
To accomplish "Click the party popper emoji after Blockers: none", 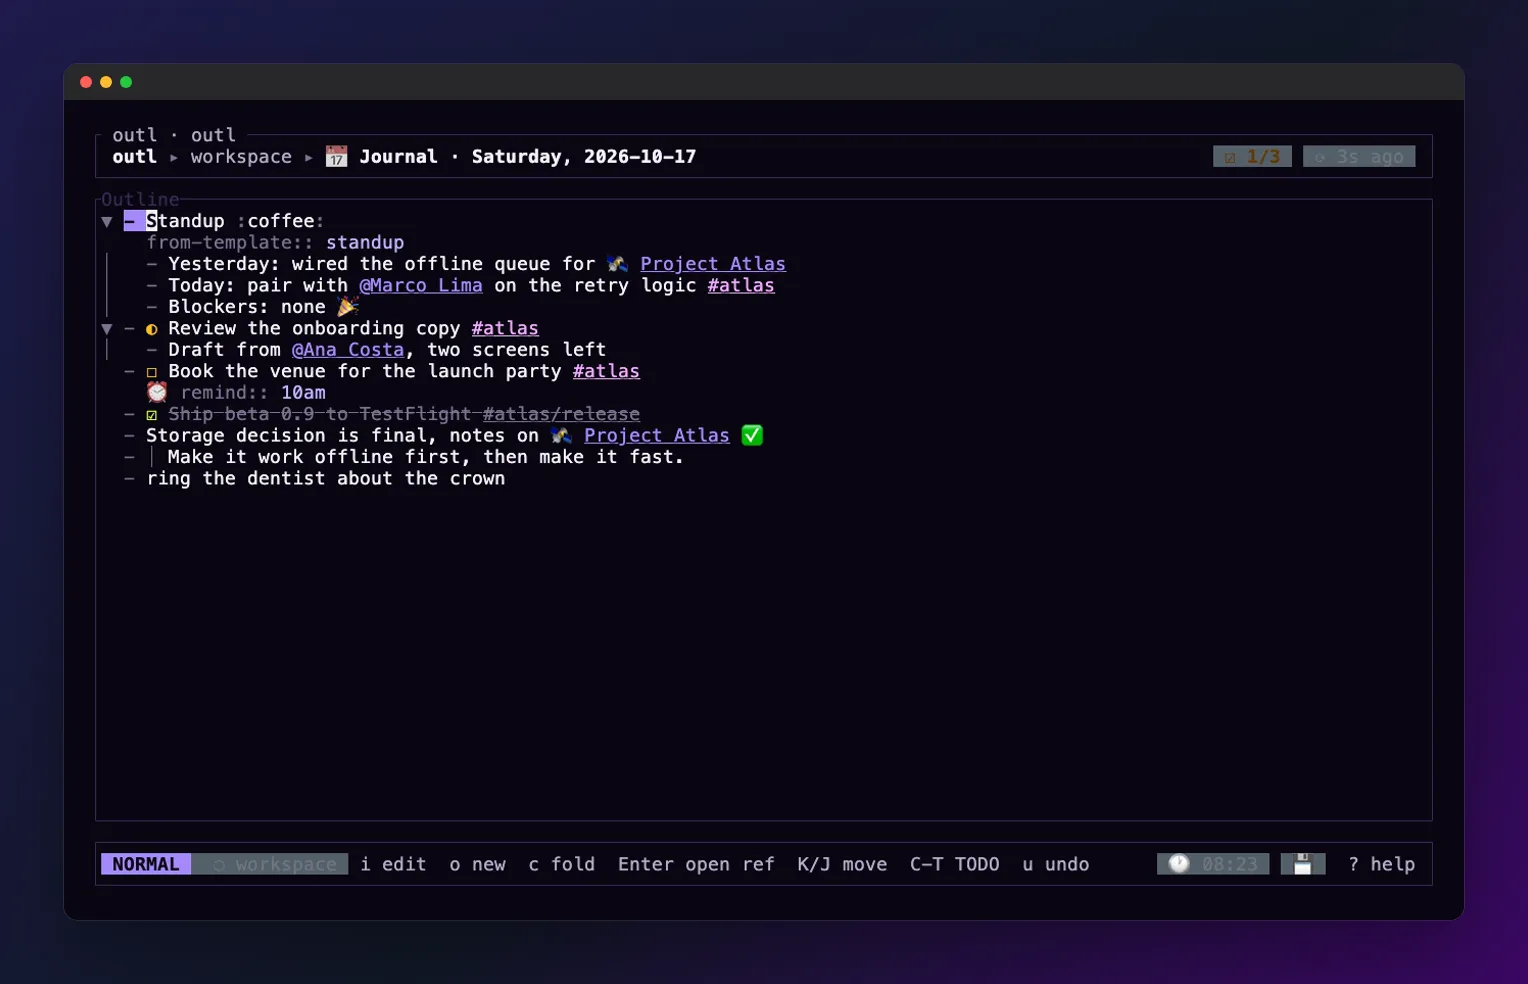I will coord(348,306).
